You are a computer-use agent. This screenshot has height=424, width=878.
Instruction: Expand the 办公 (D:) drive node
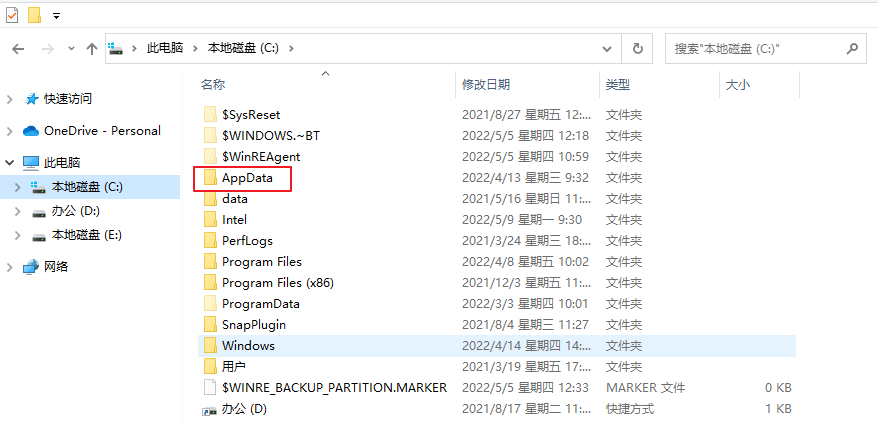(x=17, y=211)
